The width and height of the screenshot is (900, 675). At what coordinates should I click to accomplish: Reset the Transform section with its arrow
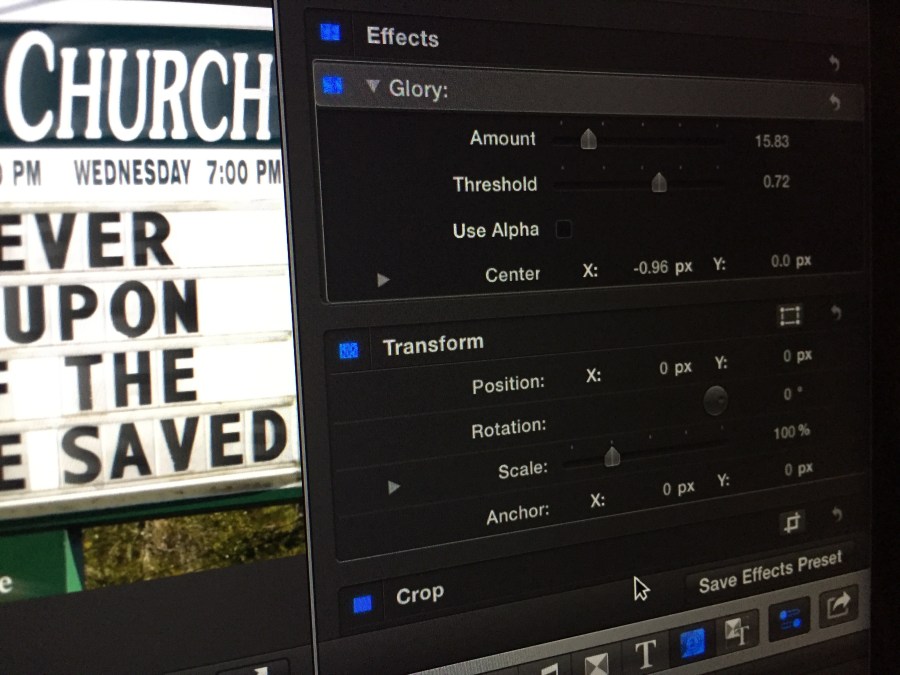tap(835, 314)
